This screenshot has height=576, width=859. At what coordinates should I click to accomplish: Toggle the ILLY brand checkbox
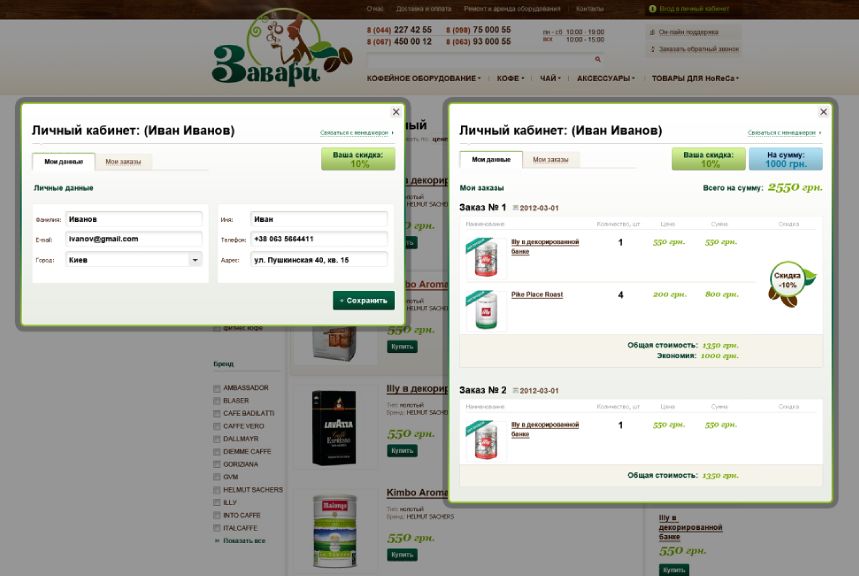[x=217, y=503]
